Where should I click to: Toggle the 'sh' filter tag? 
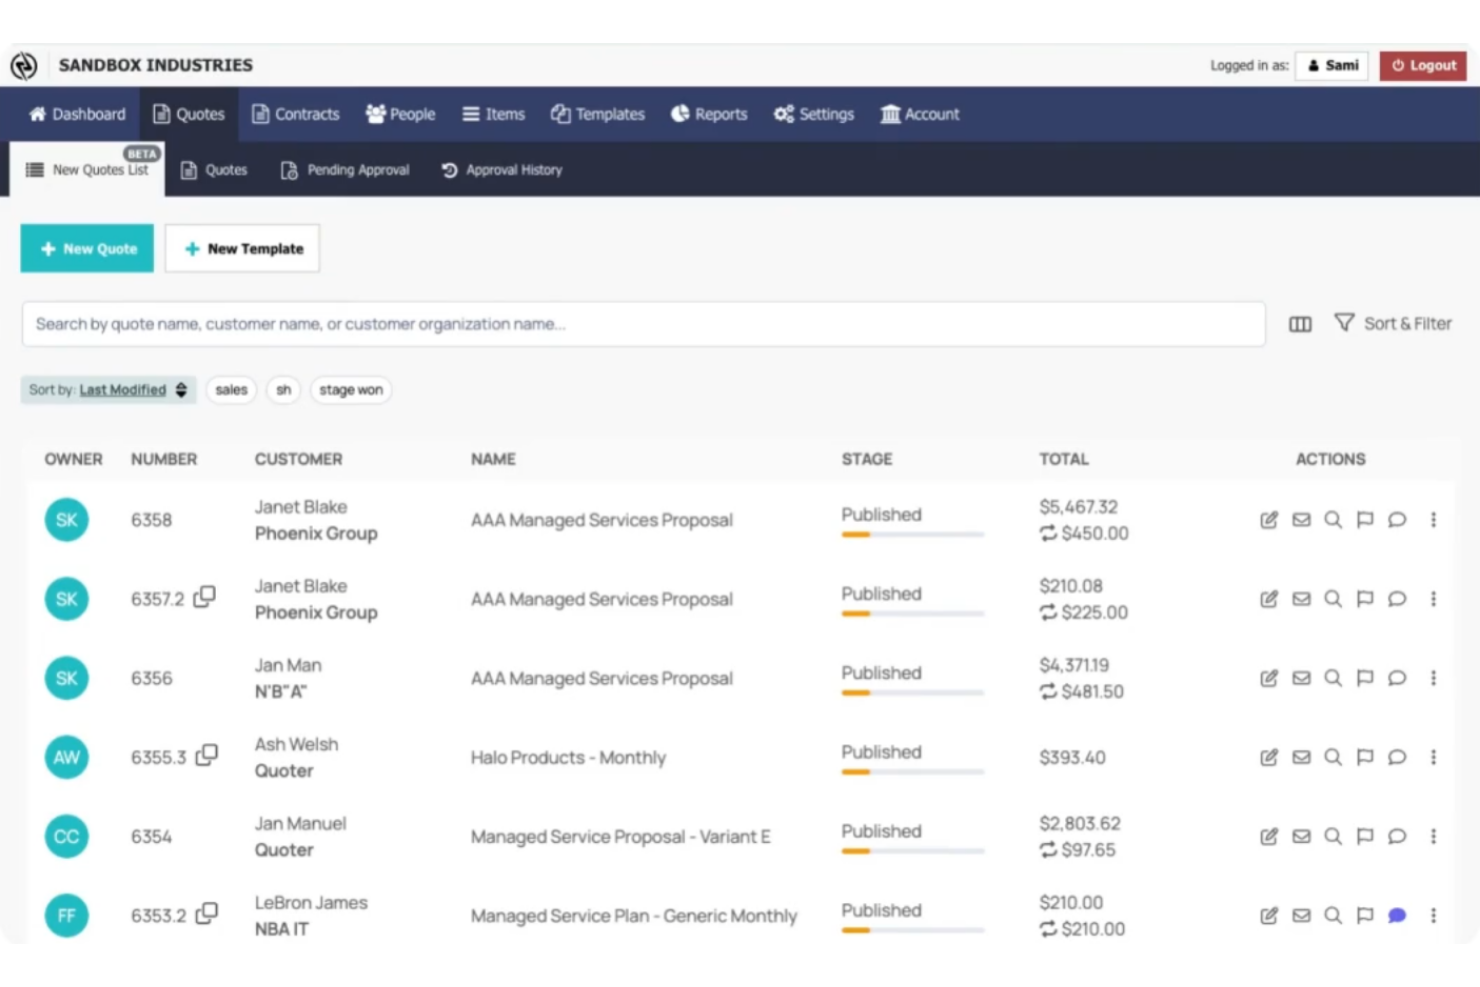click(283, 390)
